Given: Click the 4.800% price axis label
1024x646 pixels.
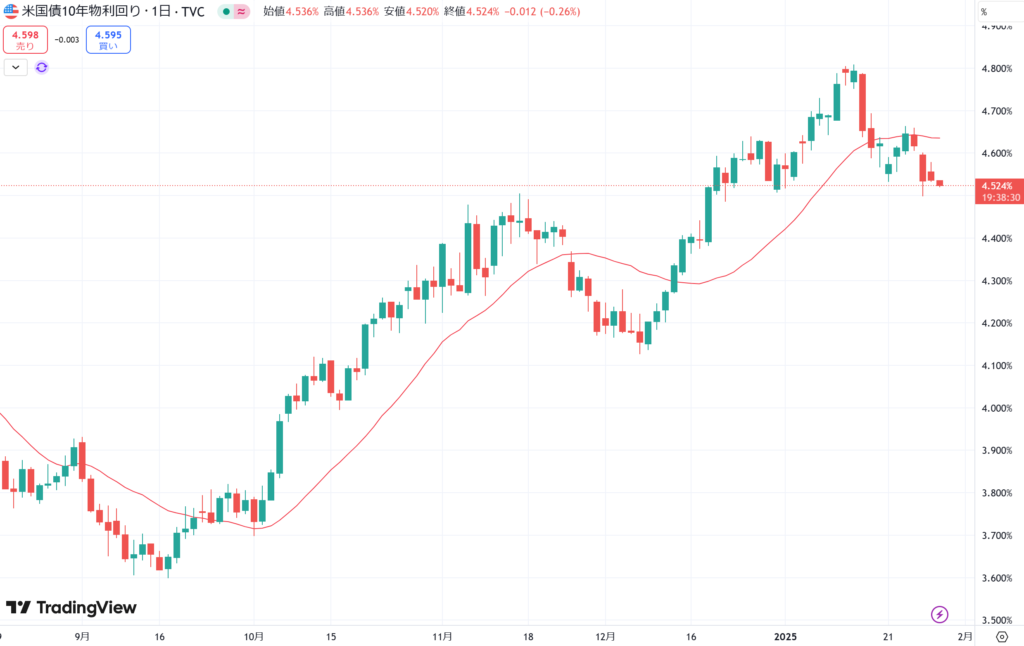Looking at the screenshot, I should 997,69.
